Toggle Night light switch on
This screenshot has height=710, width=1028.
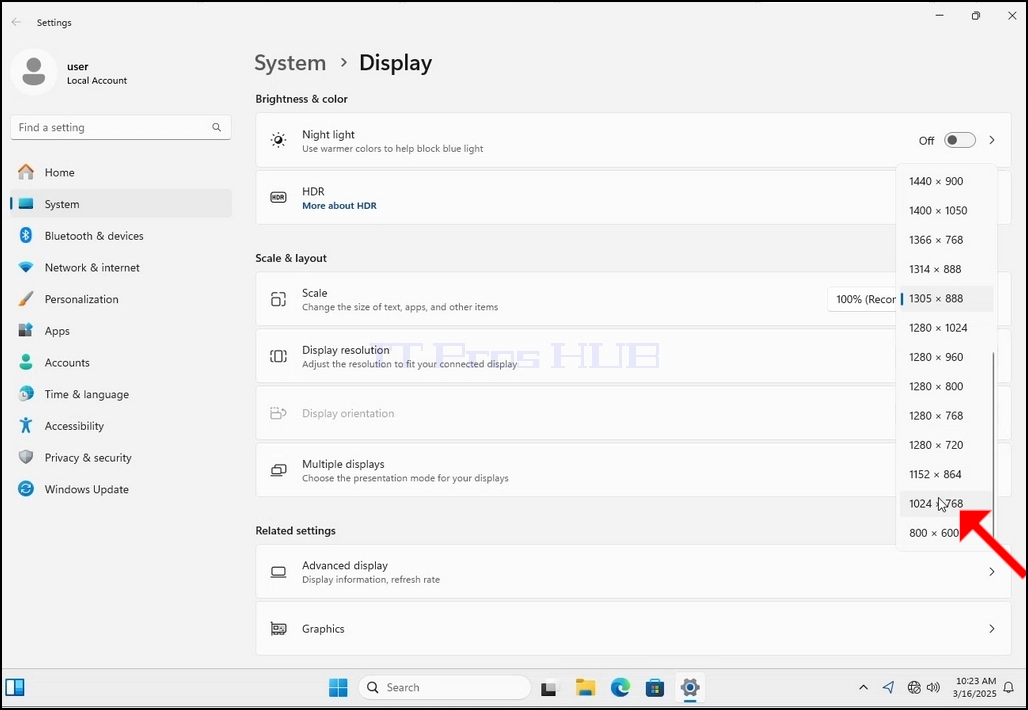(x=960, y=140)
